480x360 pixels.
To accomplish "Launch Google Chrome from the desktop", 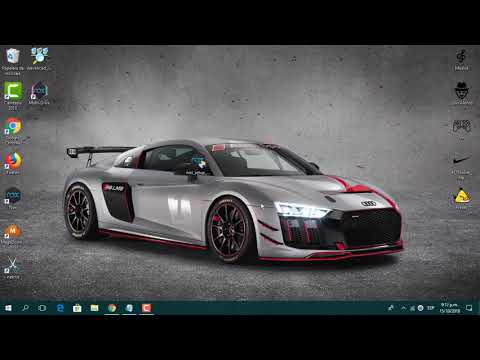I will click(13, 131).
